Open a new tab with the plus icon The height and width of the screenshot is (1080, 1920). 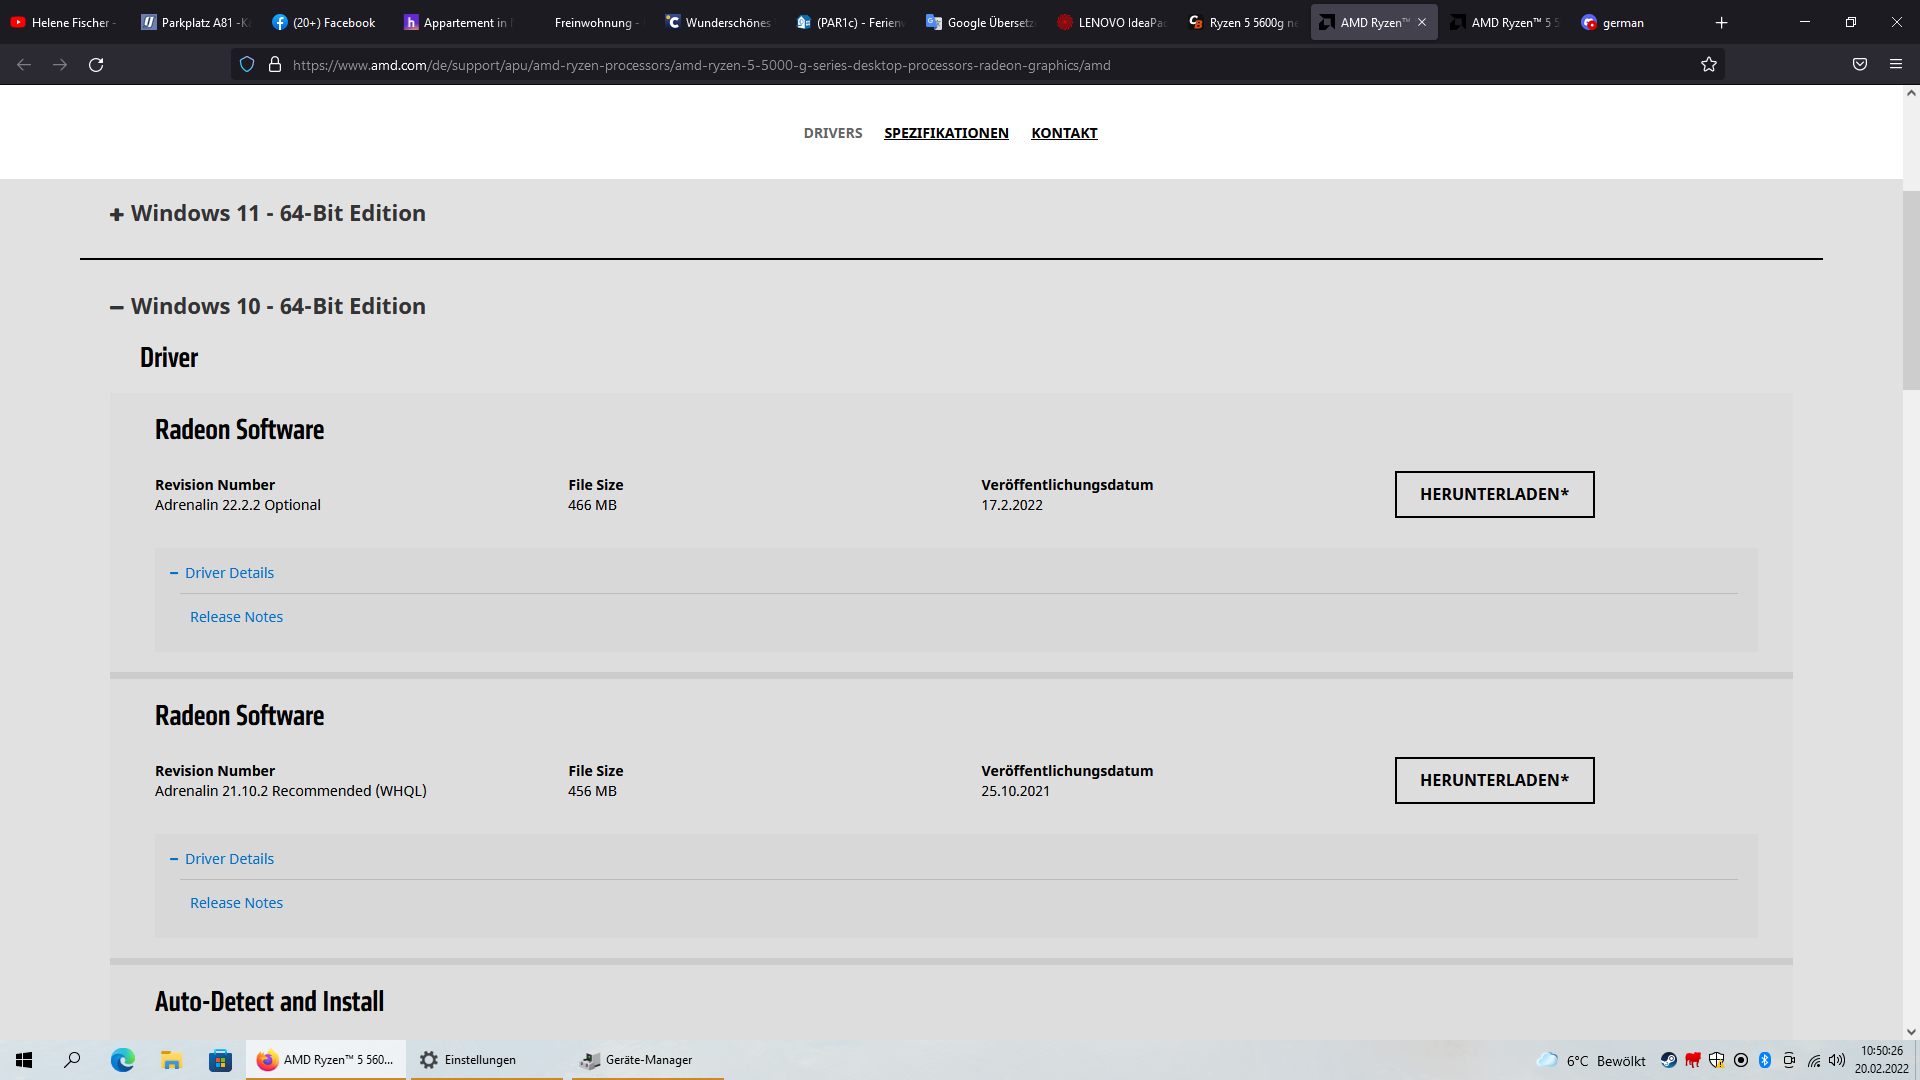[1721, 22]
